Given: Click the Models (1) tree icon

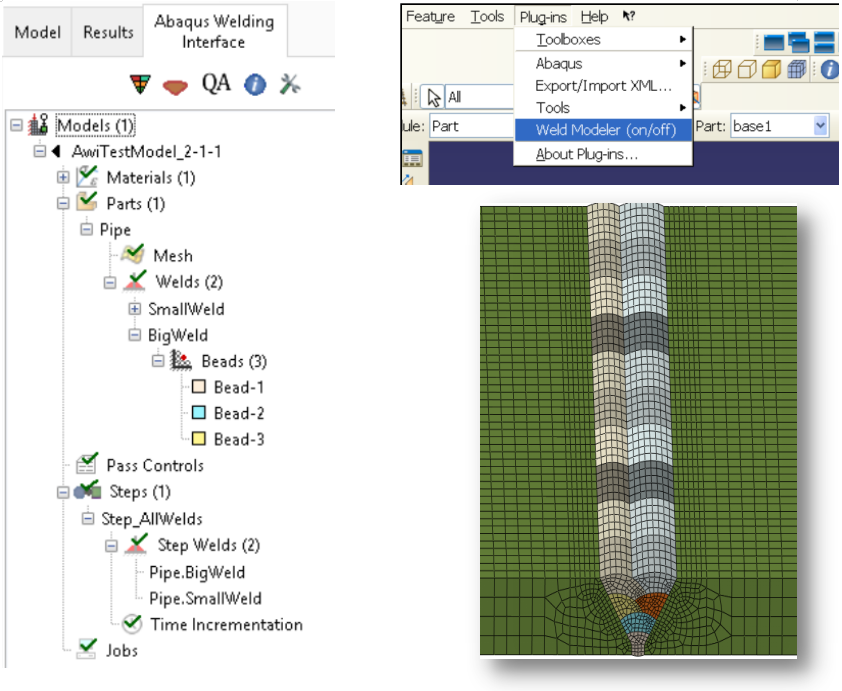Looking at the screenshot, I should click(39, 125).
